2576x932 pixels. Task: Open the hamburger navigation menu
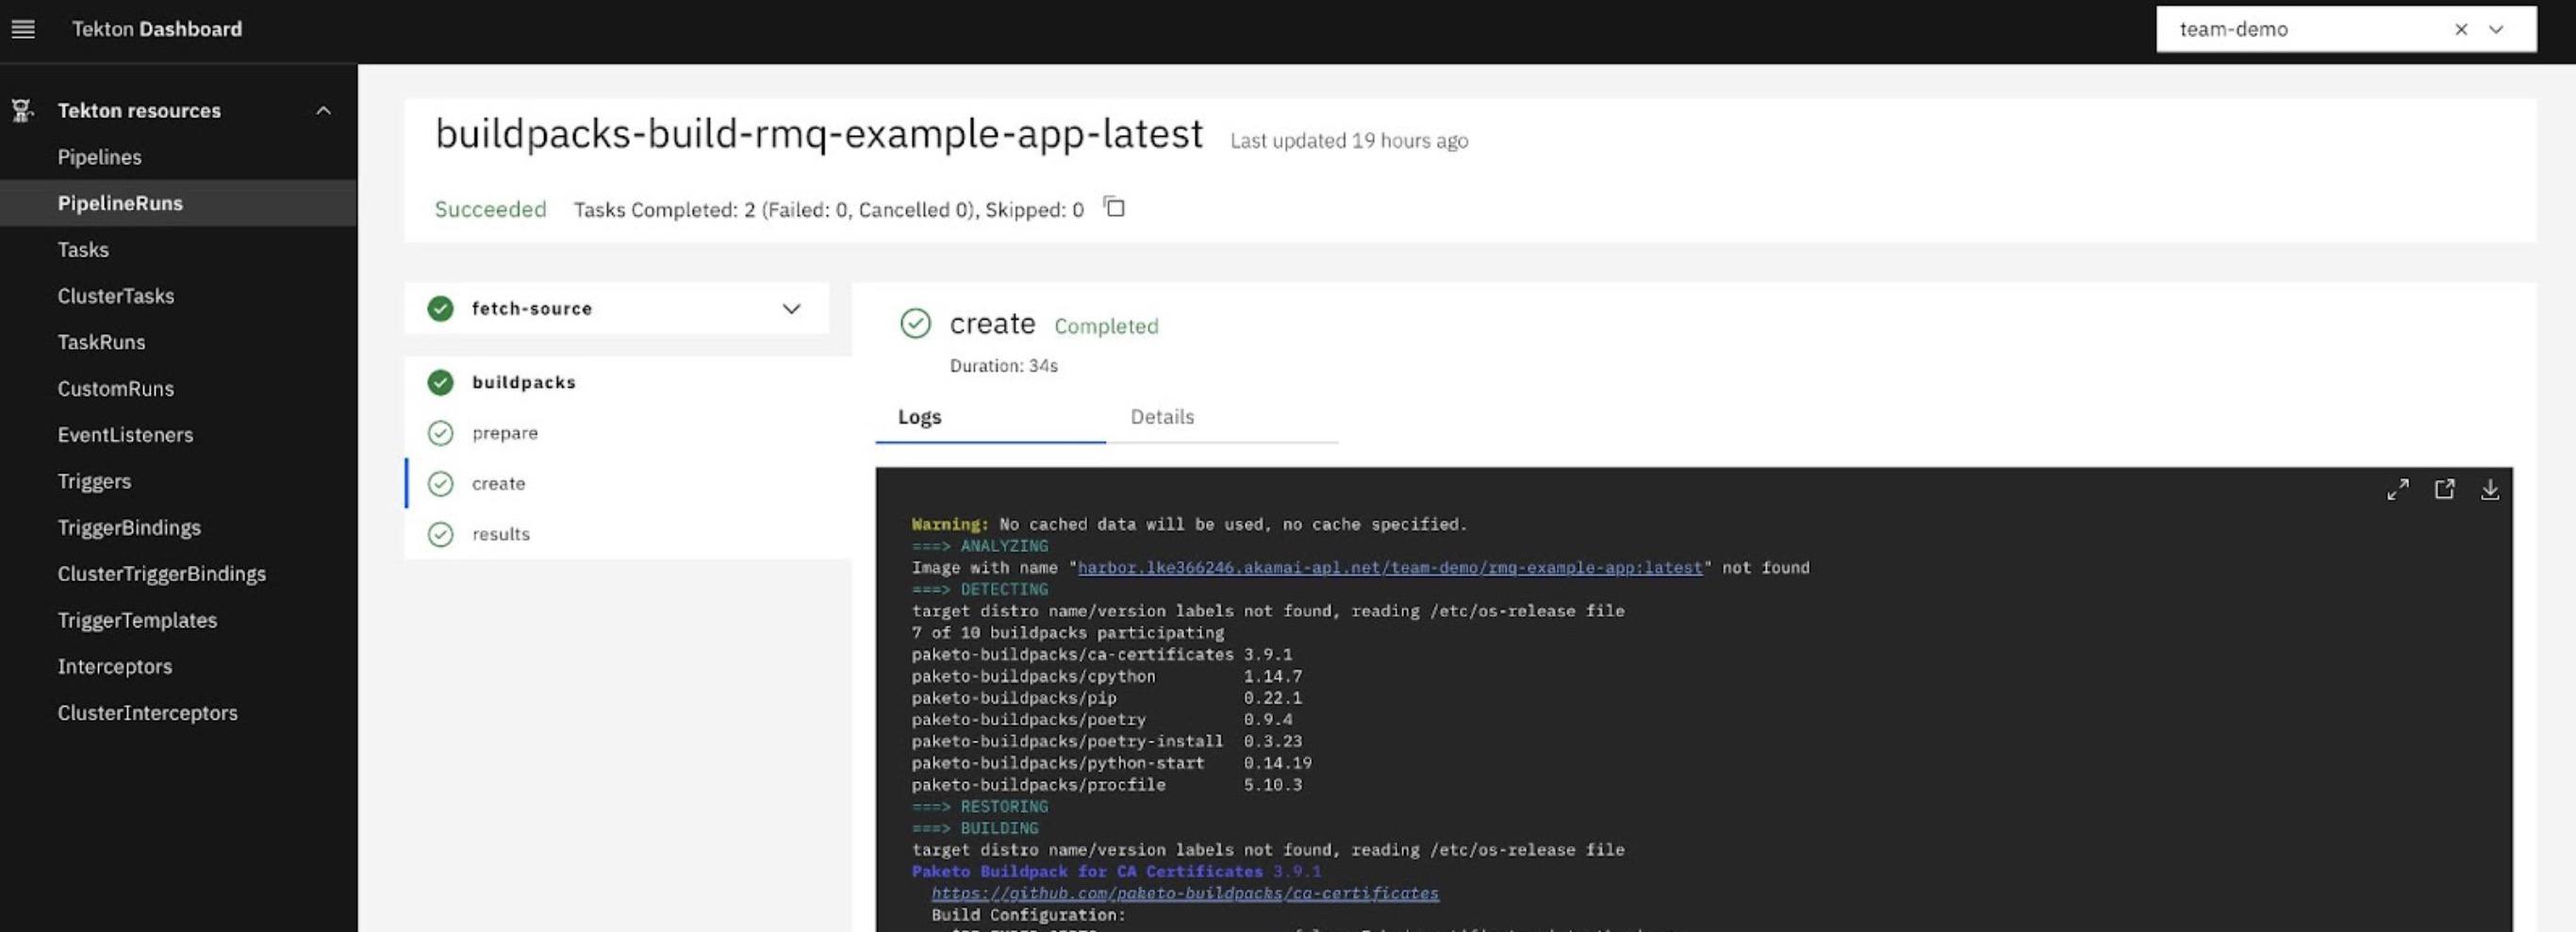(24, 29)
